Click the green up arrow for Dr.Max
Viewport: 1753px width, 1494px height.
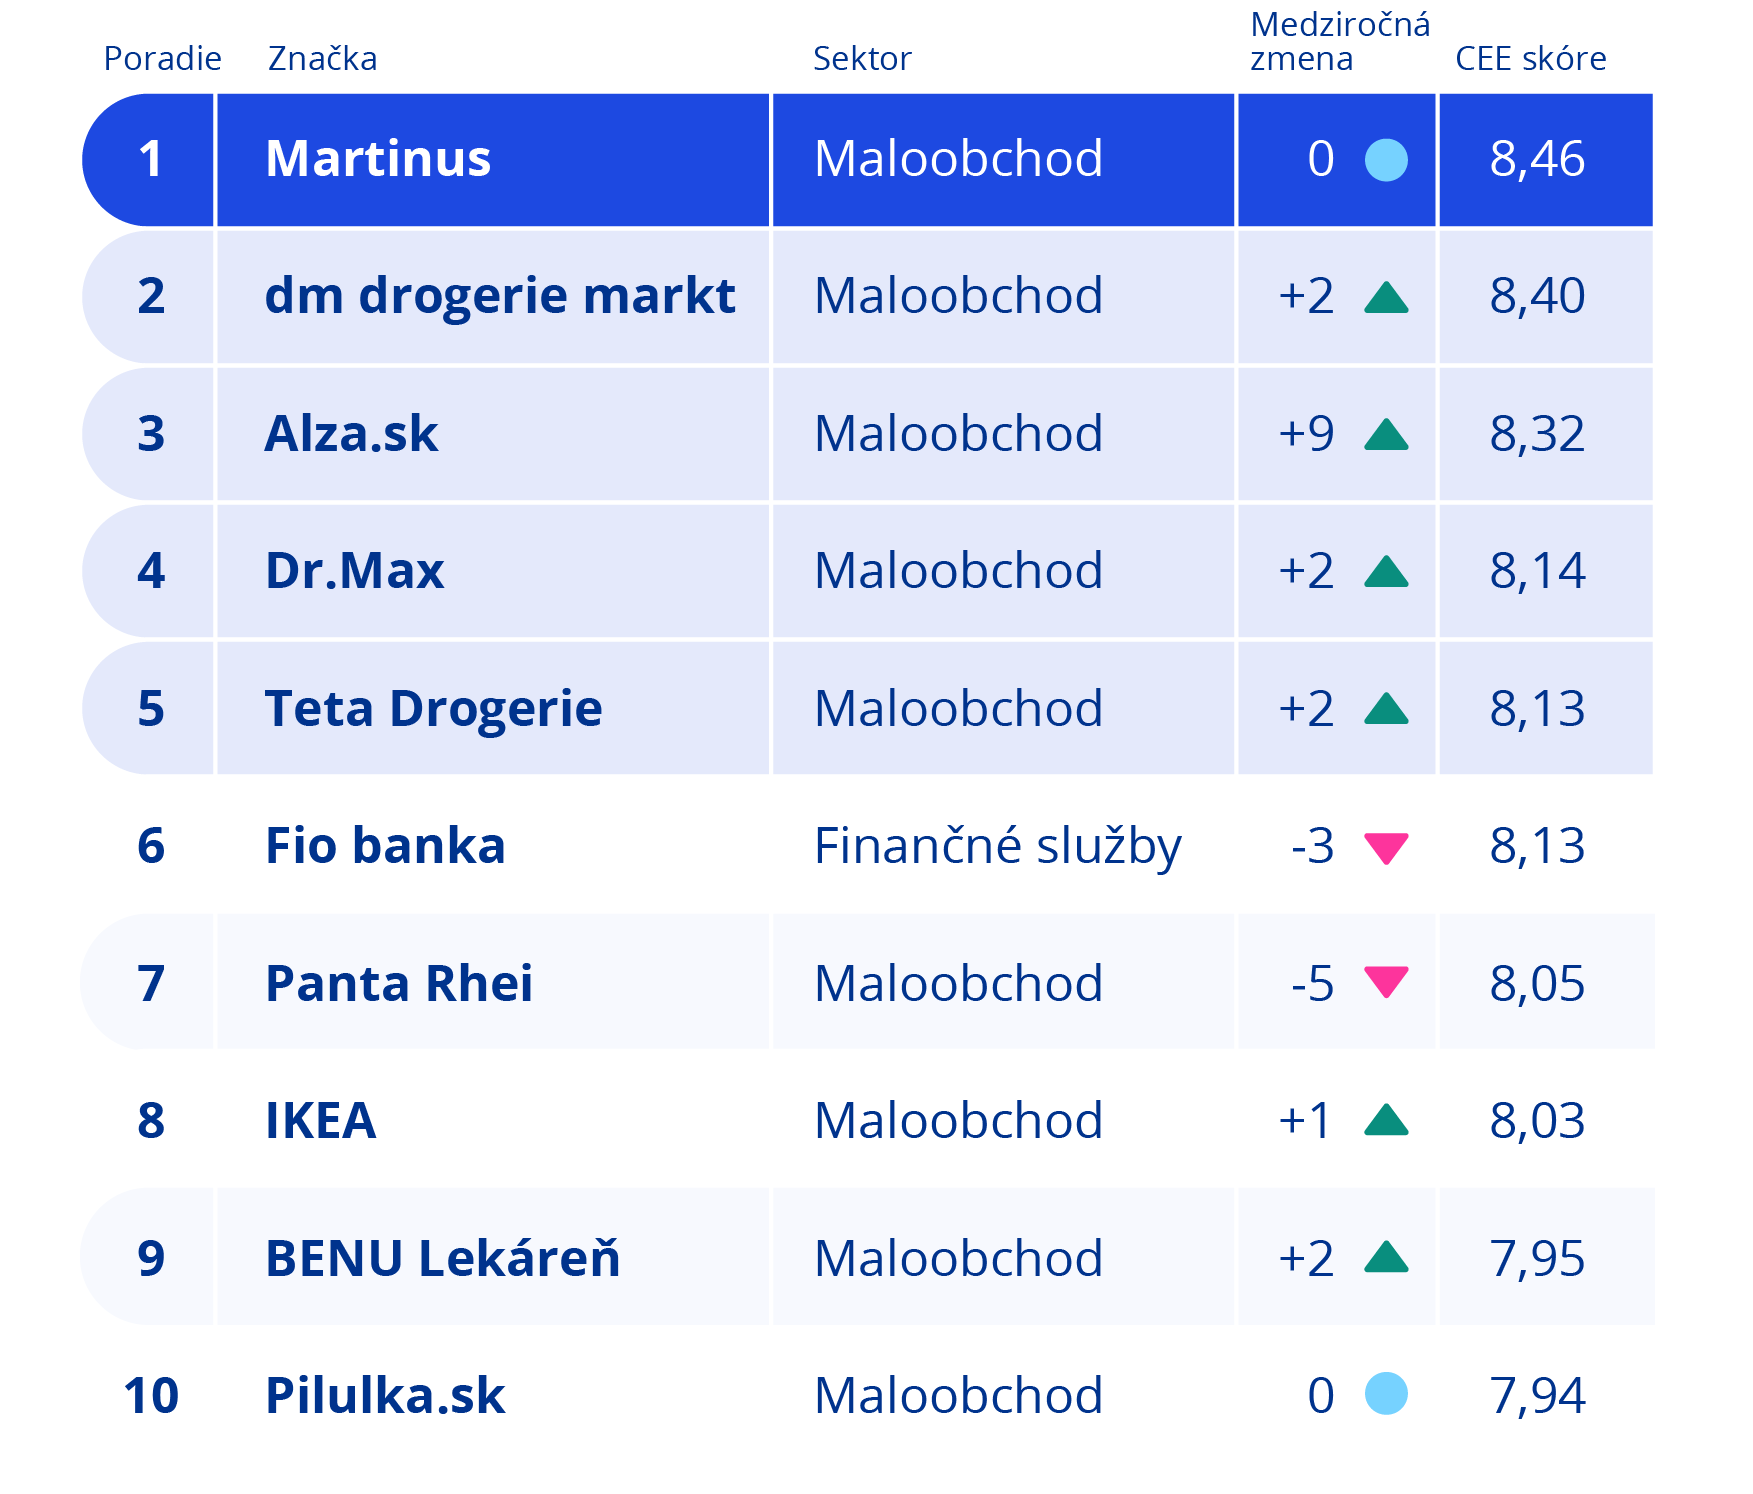tap(1386, 572)
